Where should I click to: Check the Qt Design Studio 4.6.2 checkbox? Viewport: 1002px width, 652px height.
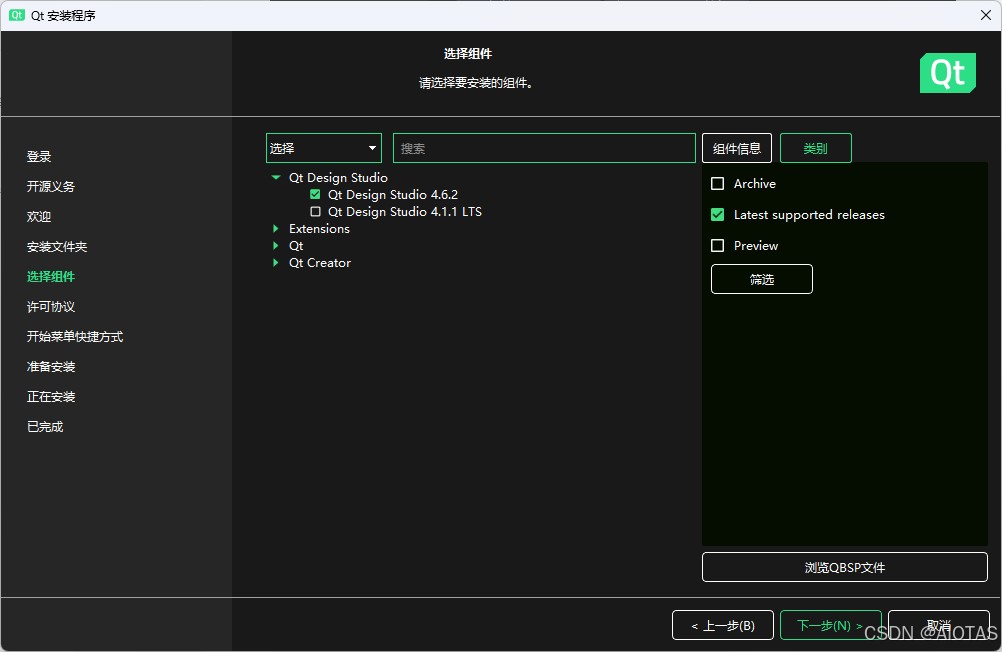tap(315, 194)
